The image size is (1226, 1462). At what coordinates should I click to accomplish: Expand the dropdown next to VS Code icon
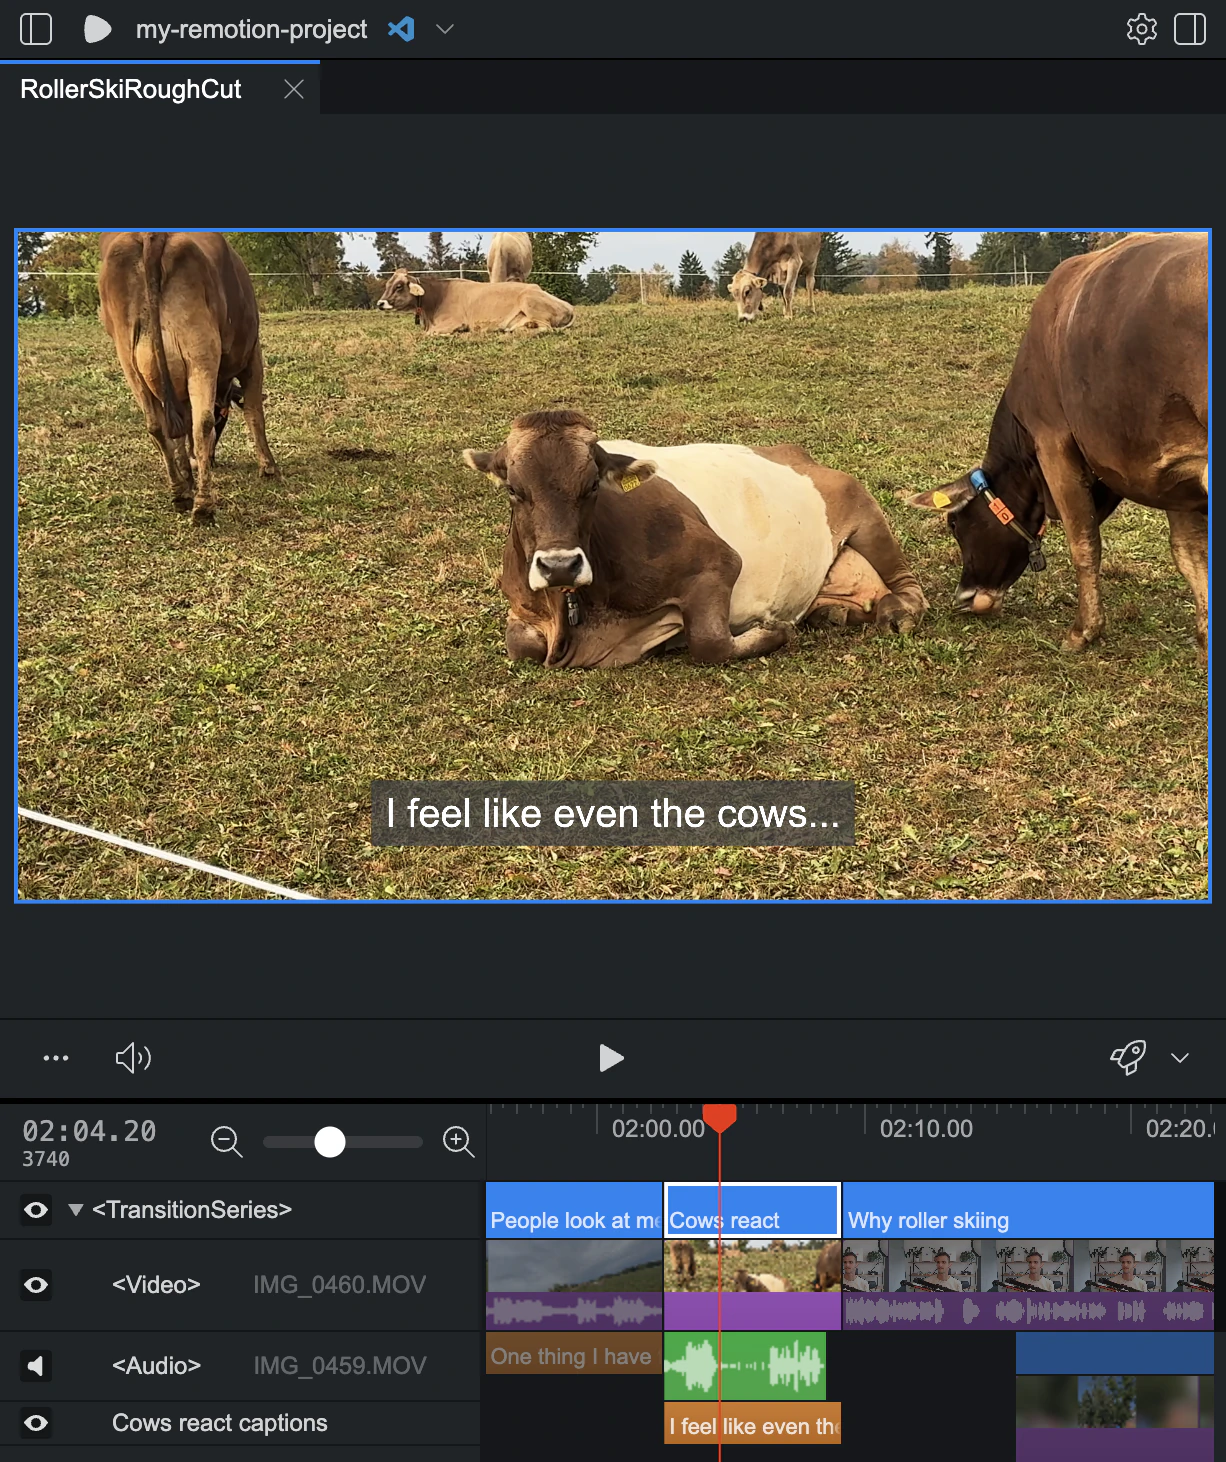(445, 29)
